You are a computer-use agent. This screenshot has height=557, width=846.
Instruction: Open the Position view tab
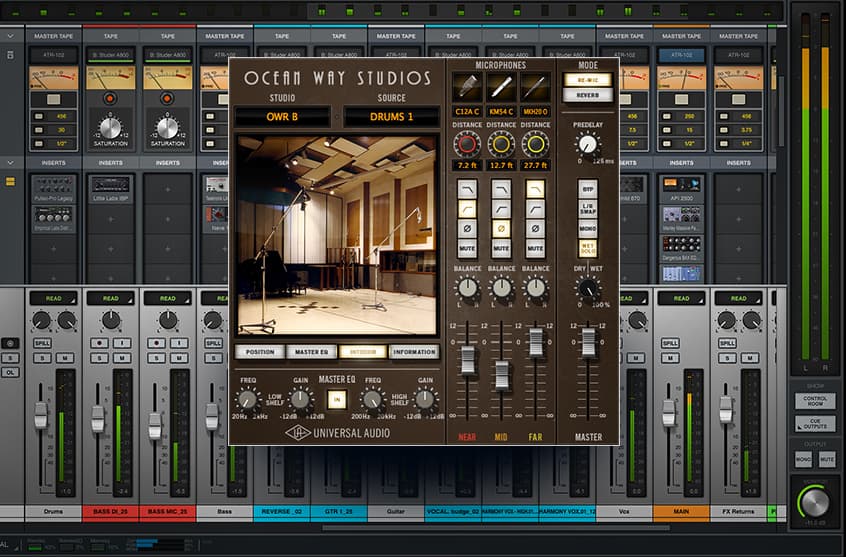click(260, 352)
